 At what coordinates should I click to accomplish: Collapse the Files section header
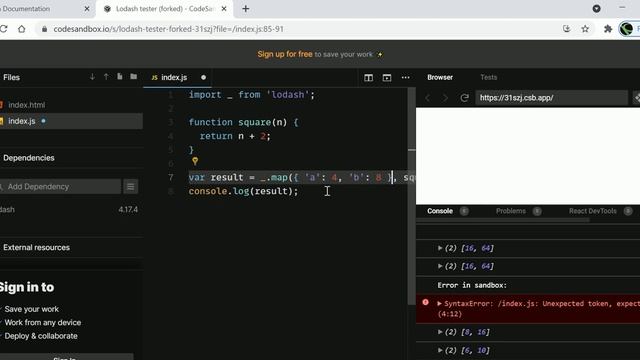(x=11, y=78)
